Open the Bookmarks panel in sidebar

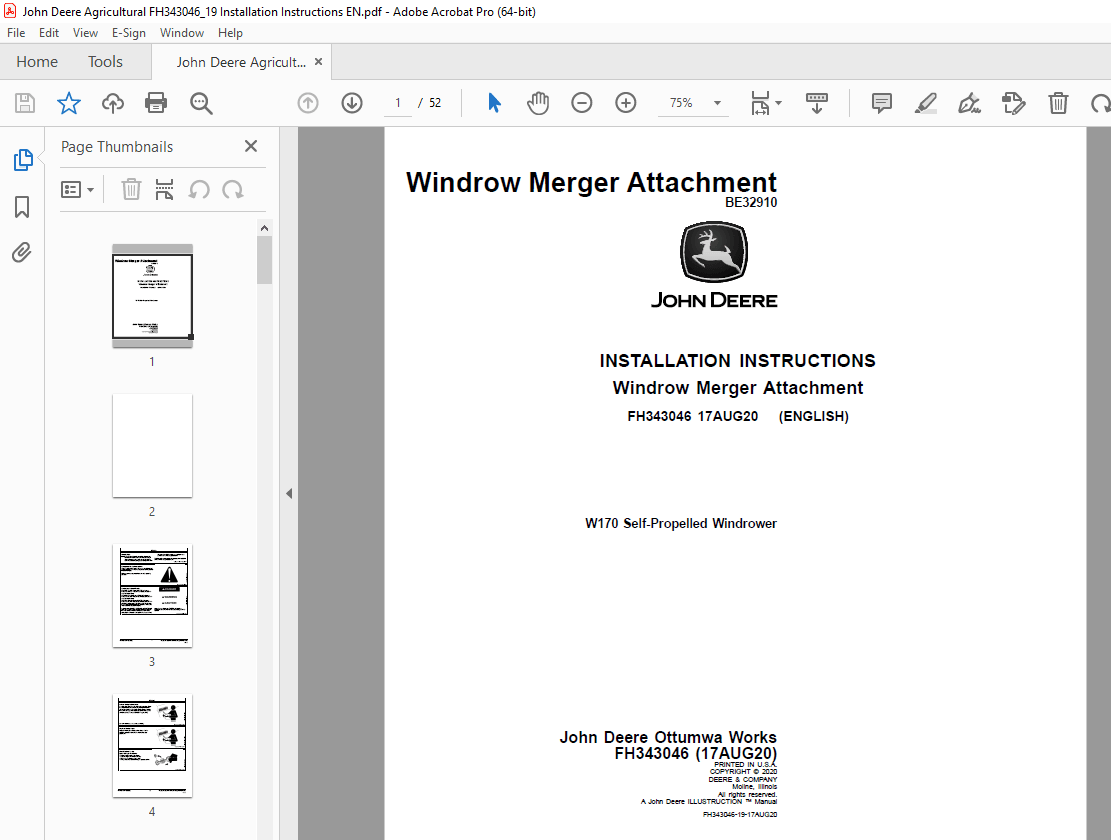pos(22,207)
